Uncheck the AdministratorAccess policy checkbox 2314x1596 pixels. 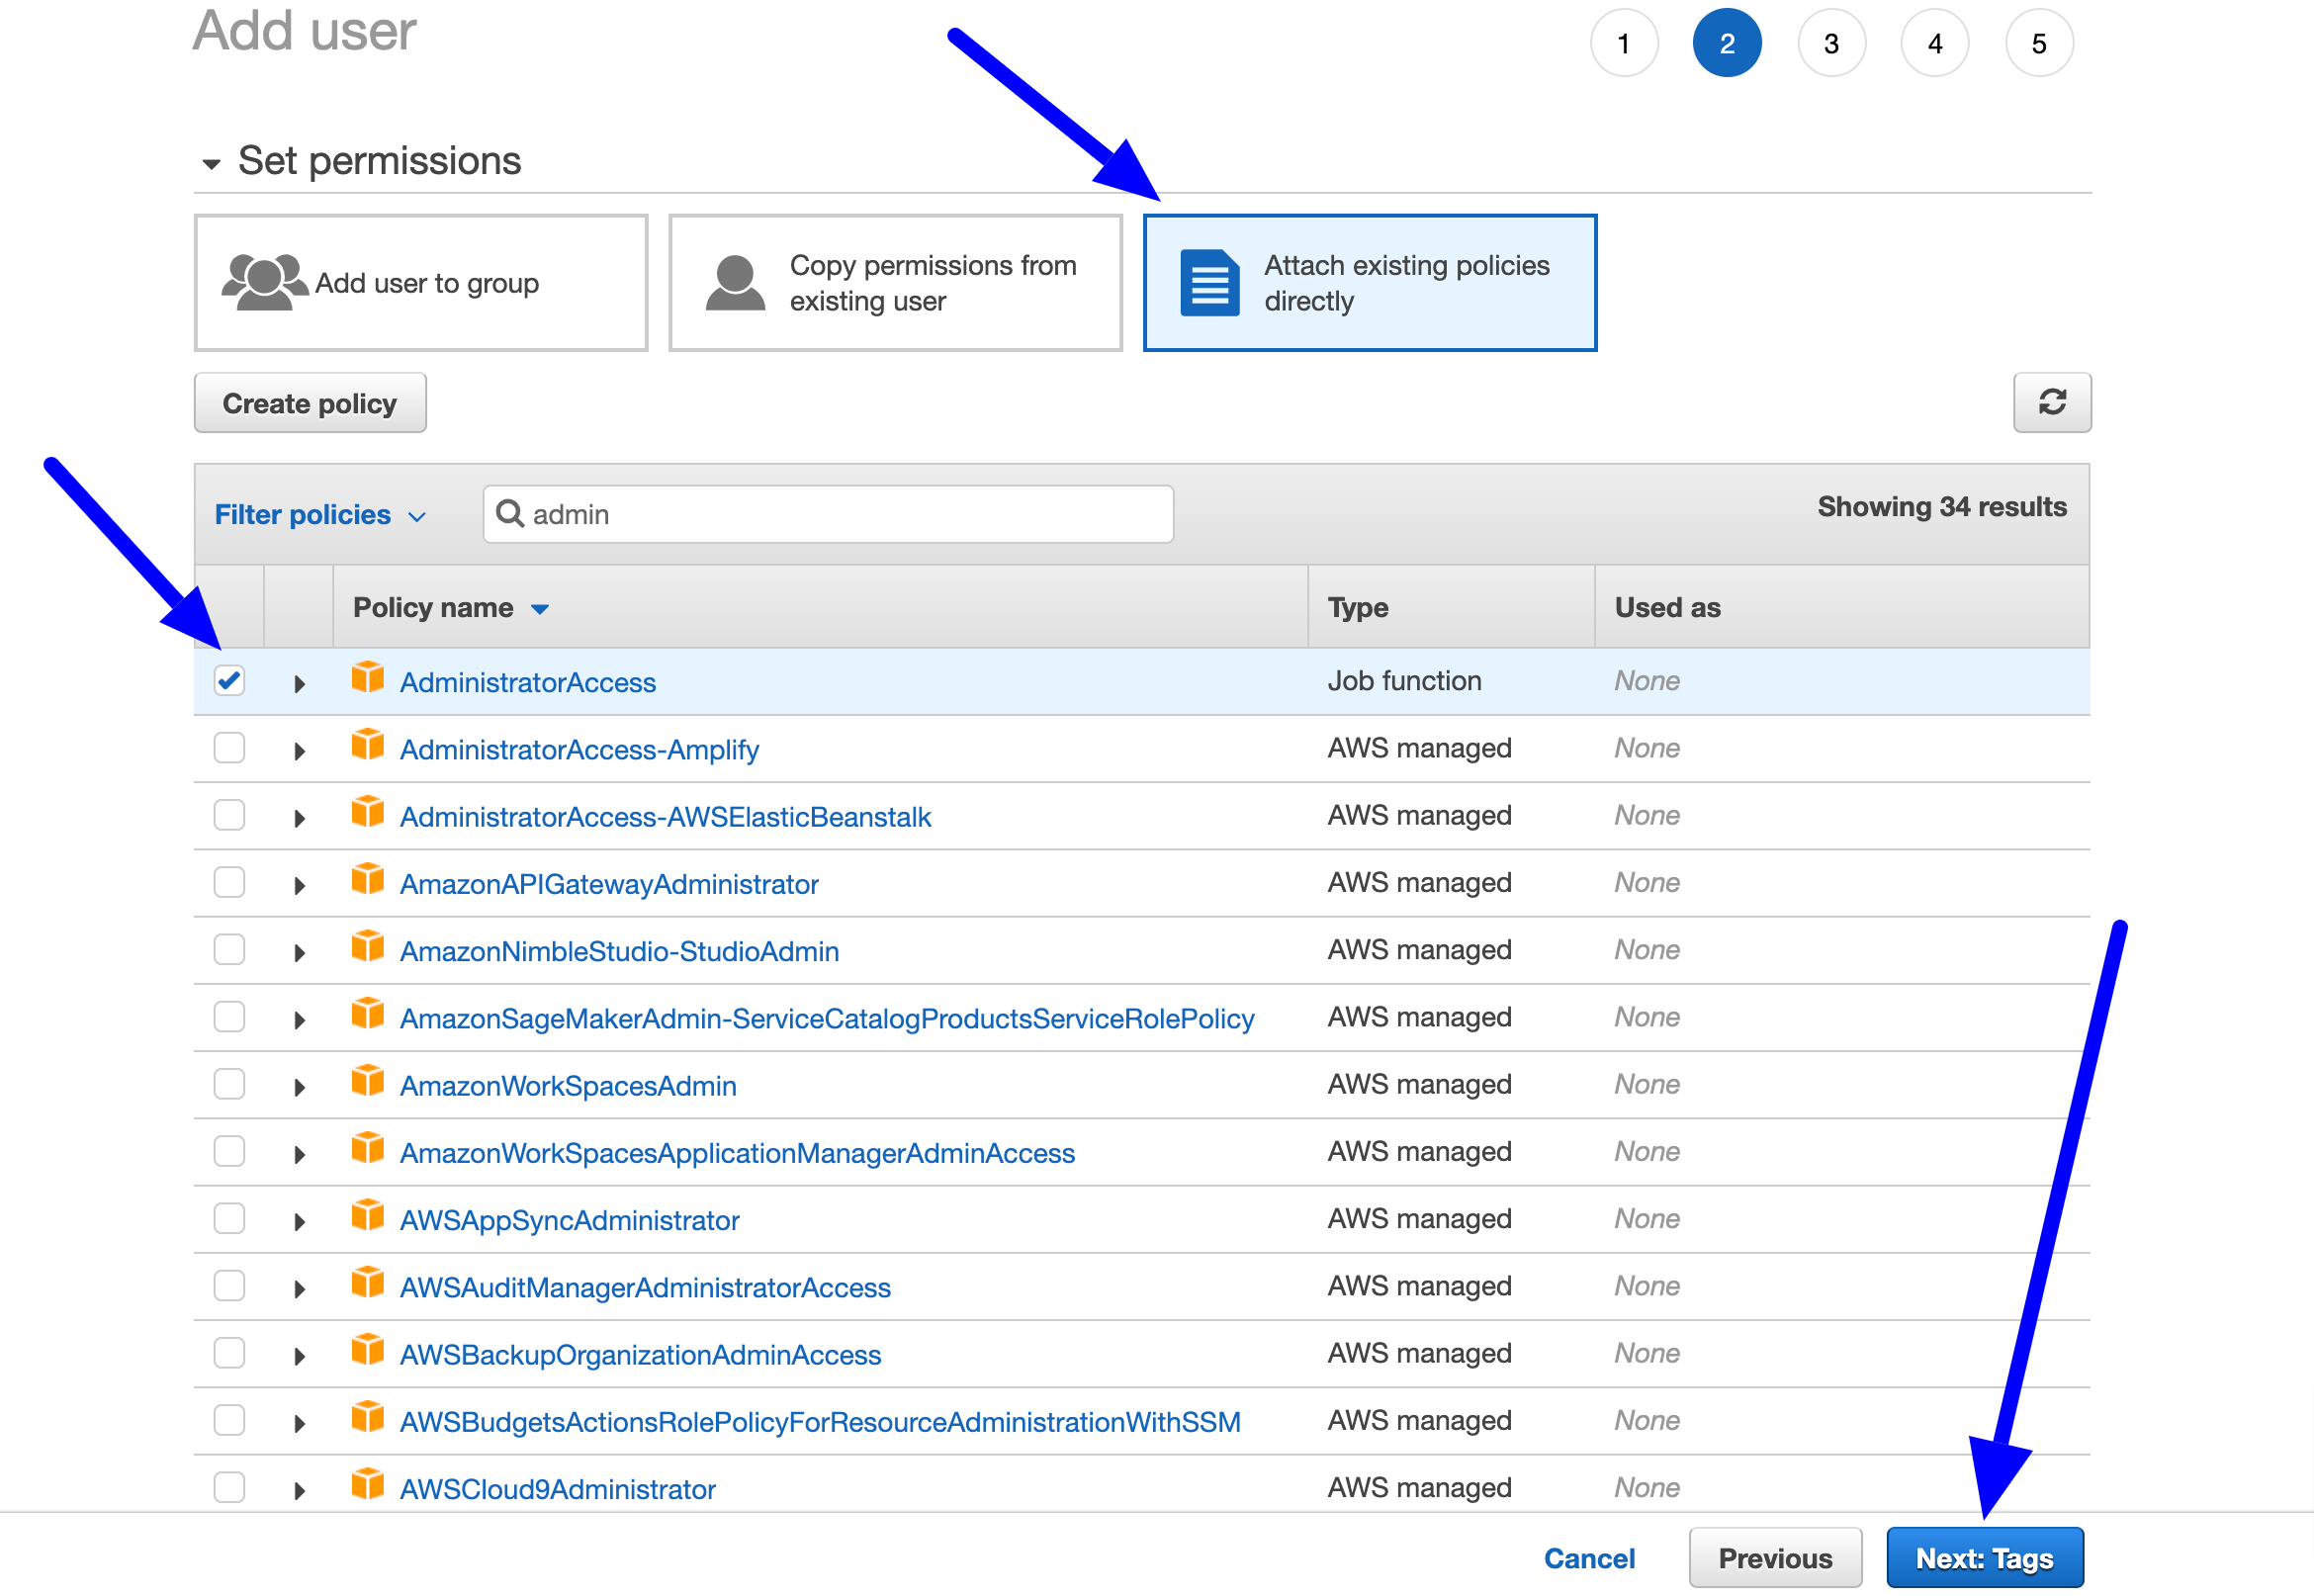click(x=229, y=681)
